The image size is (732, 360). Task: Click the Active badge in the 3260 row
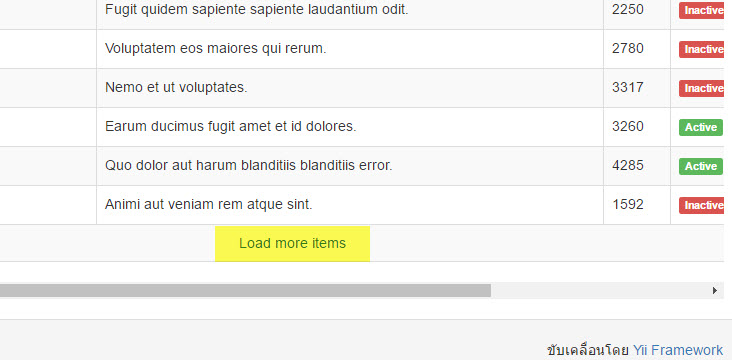701,127
